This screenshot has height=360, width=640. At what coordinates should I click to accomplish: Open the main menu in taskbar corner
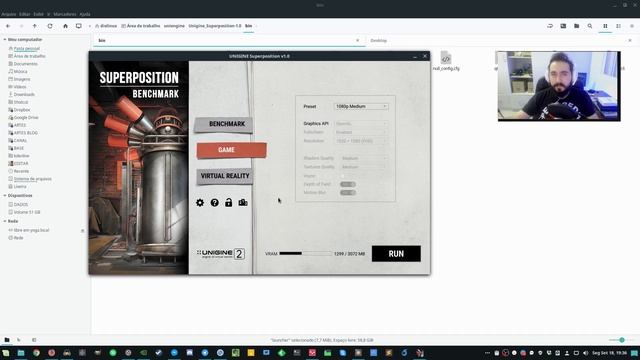[x=6, y=353]
